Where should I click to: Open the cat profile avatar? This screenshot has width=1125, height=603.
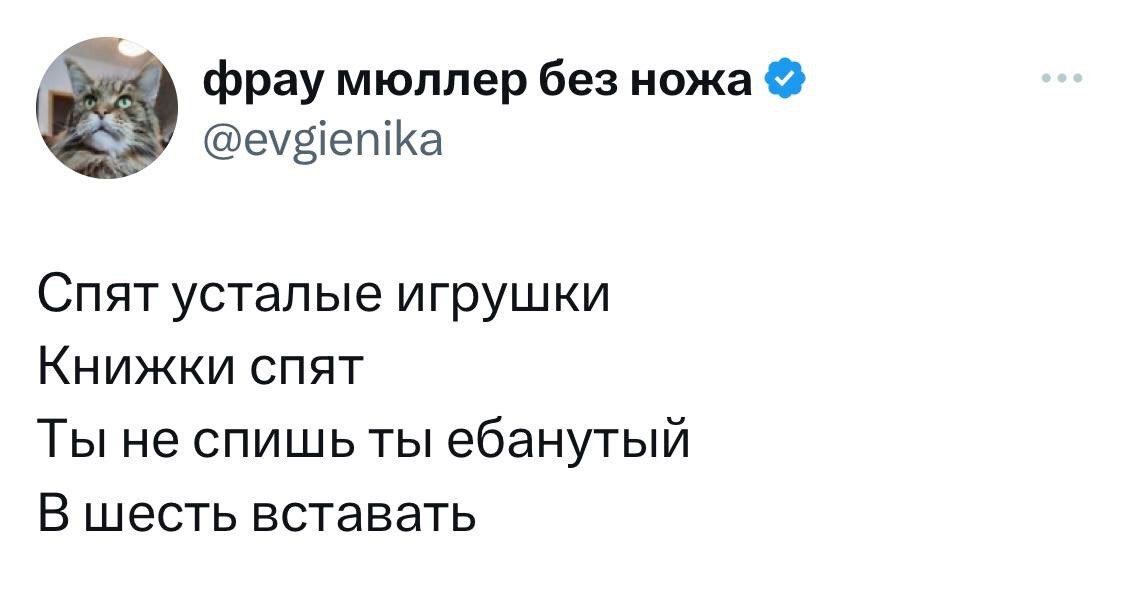coord(108,108)
